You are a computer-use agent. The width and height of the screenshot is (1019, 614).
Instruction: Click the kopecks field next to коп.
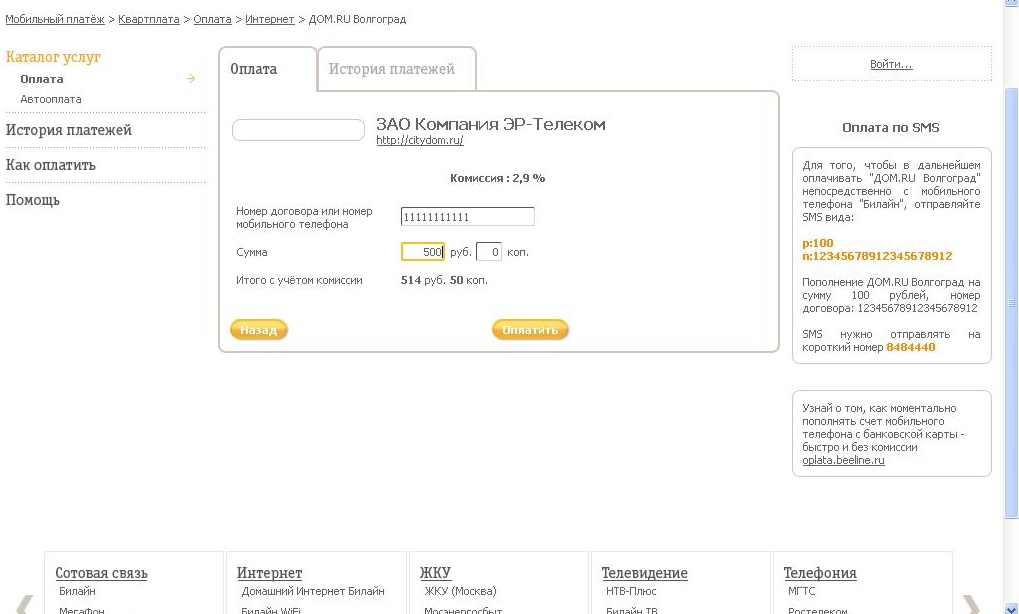(x=488, y=252)
